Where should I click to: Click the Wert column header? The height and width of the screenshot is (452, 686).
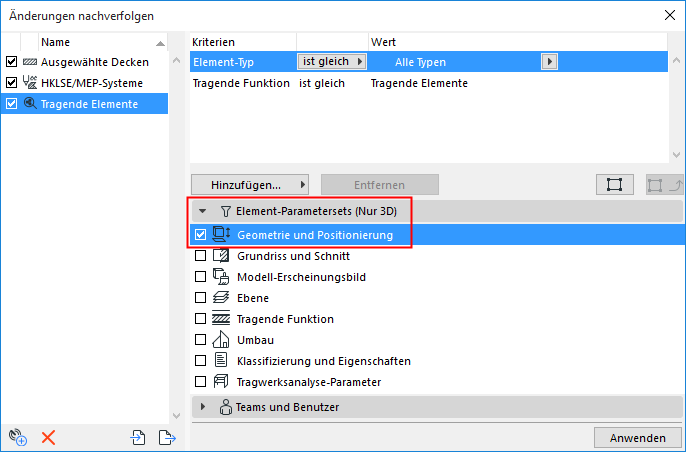[518, 42]
